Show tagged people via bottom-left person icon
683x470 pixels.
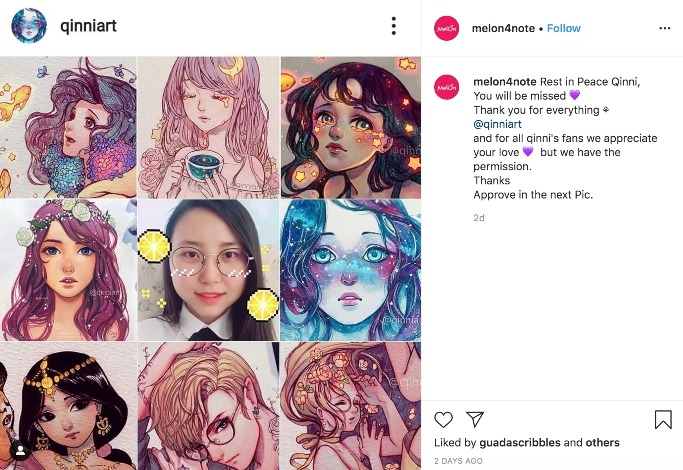[x=18, y=451]
